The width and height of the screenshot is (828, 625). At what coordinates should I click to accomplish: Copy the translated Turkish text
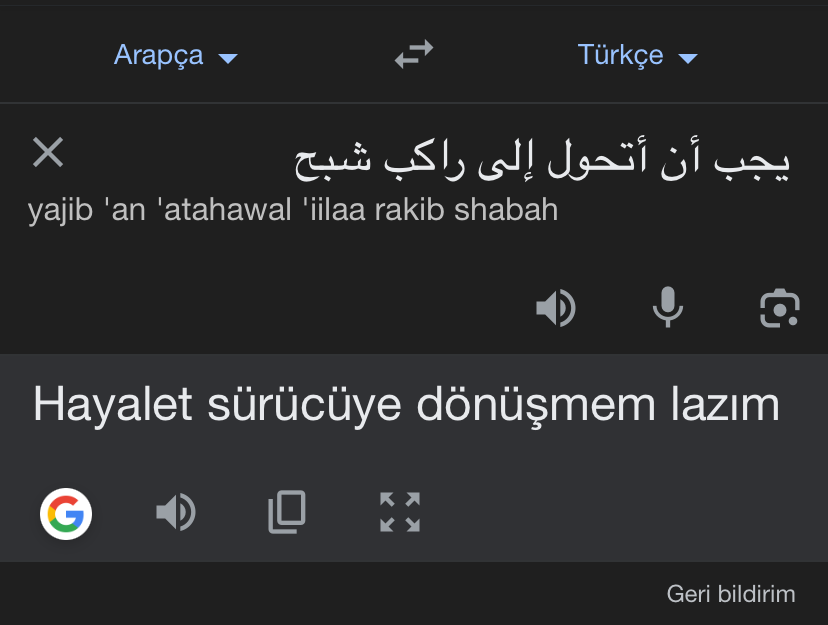287,513
